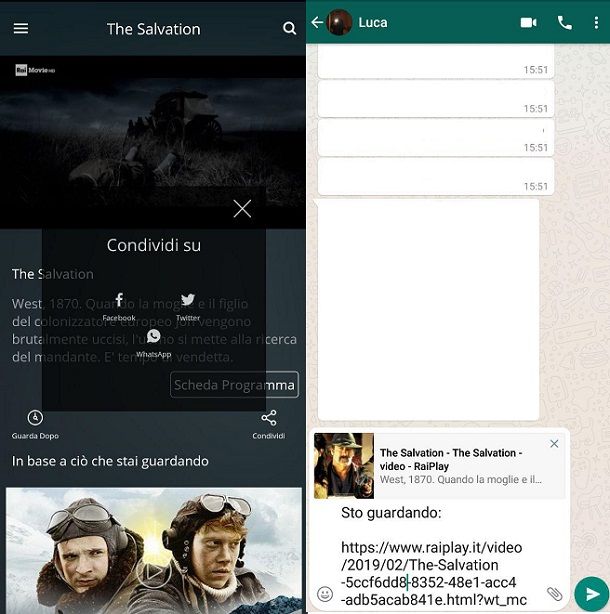Open Luca's profile picture

coord(340,22)
